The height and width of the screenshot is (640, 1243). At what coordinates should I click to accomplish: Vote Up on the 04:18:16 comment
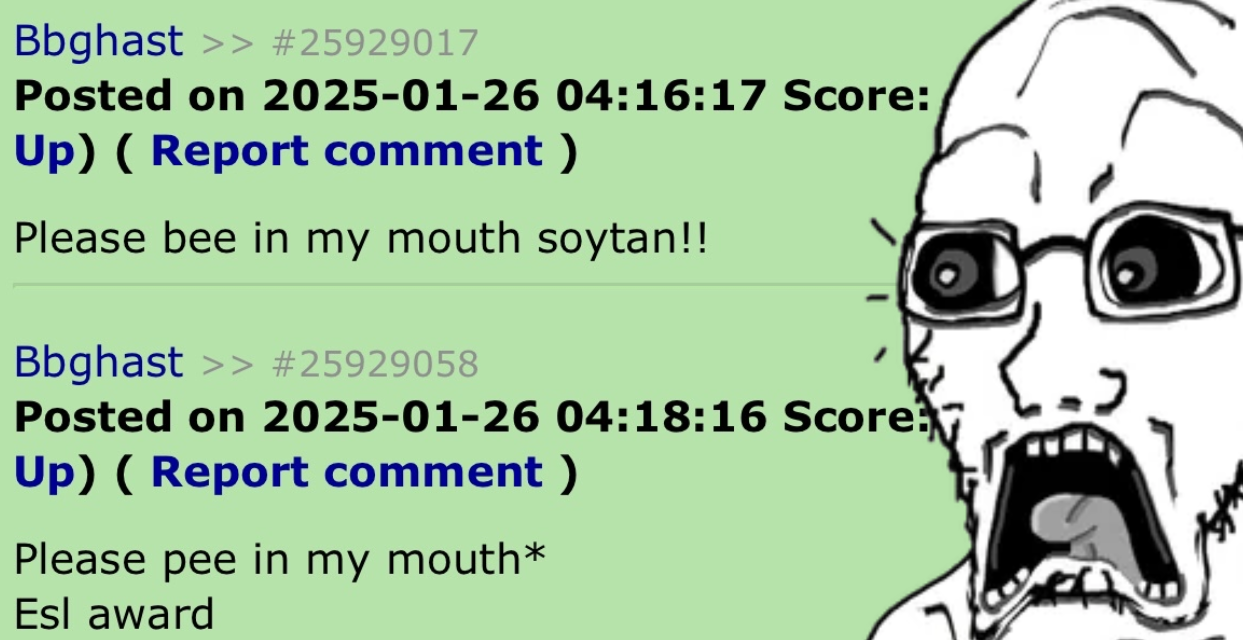45,472
